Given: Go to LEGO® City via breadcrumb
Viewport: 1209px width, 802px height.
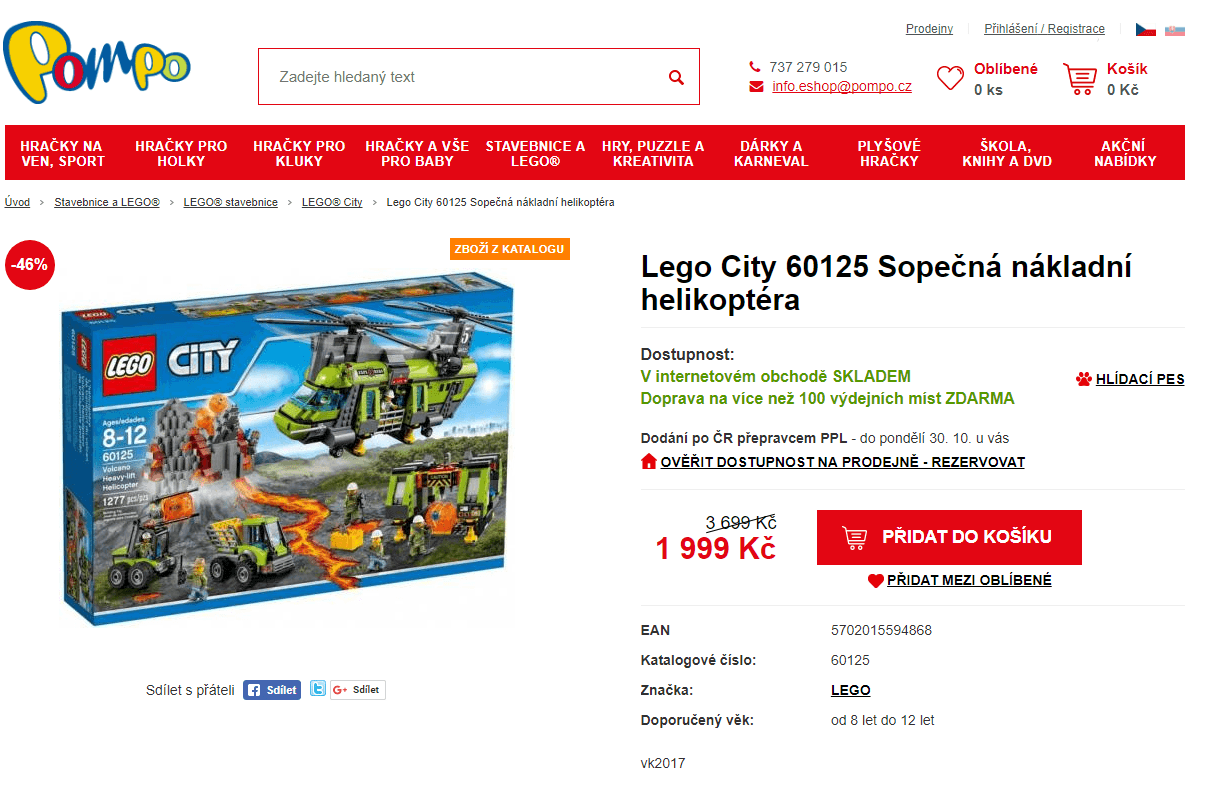Looking at the screenshot, I should (332, 202).
